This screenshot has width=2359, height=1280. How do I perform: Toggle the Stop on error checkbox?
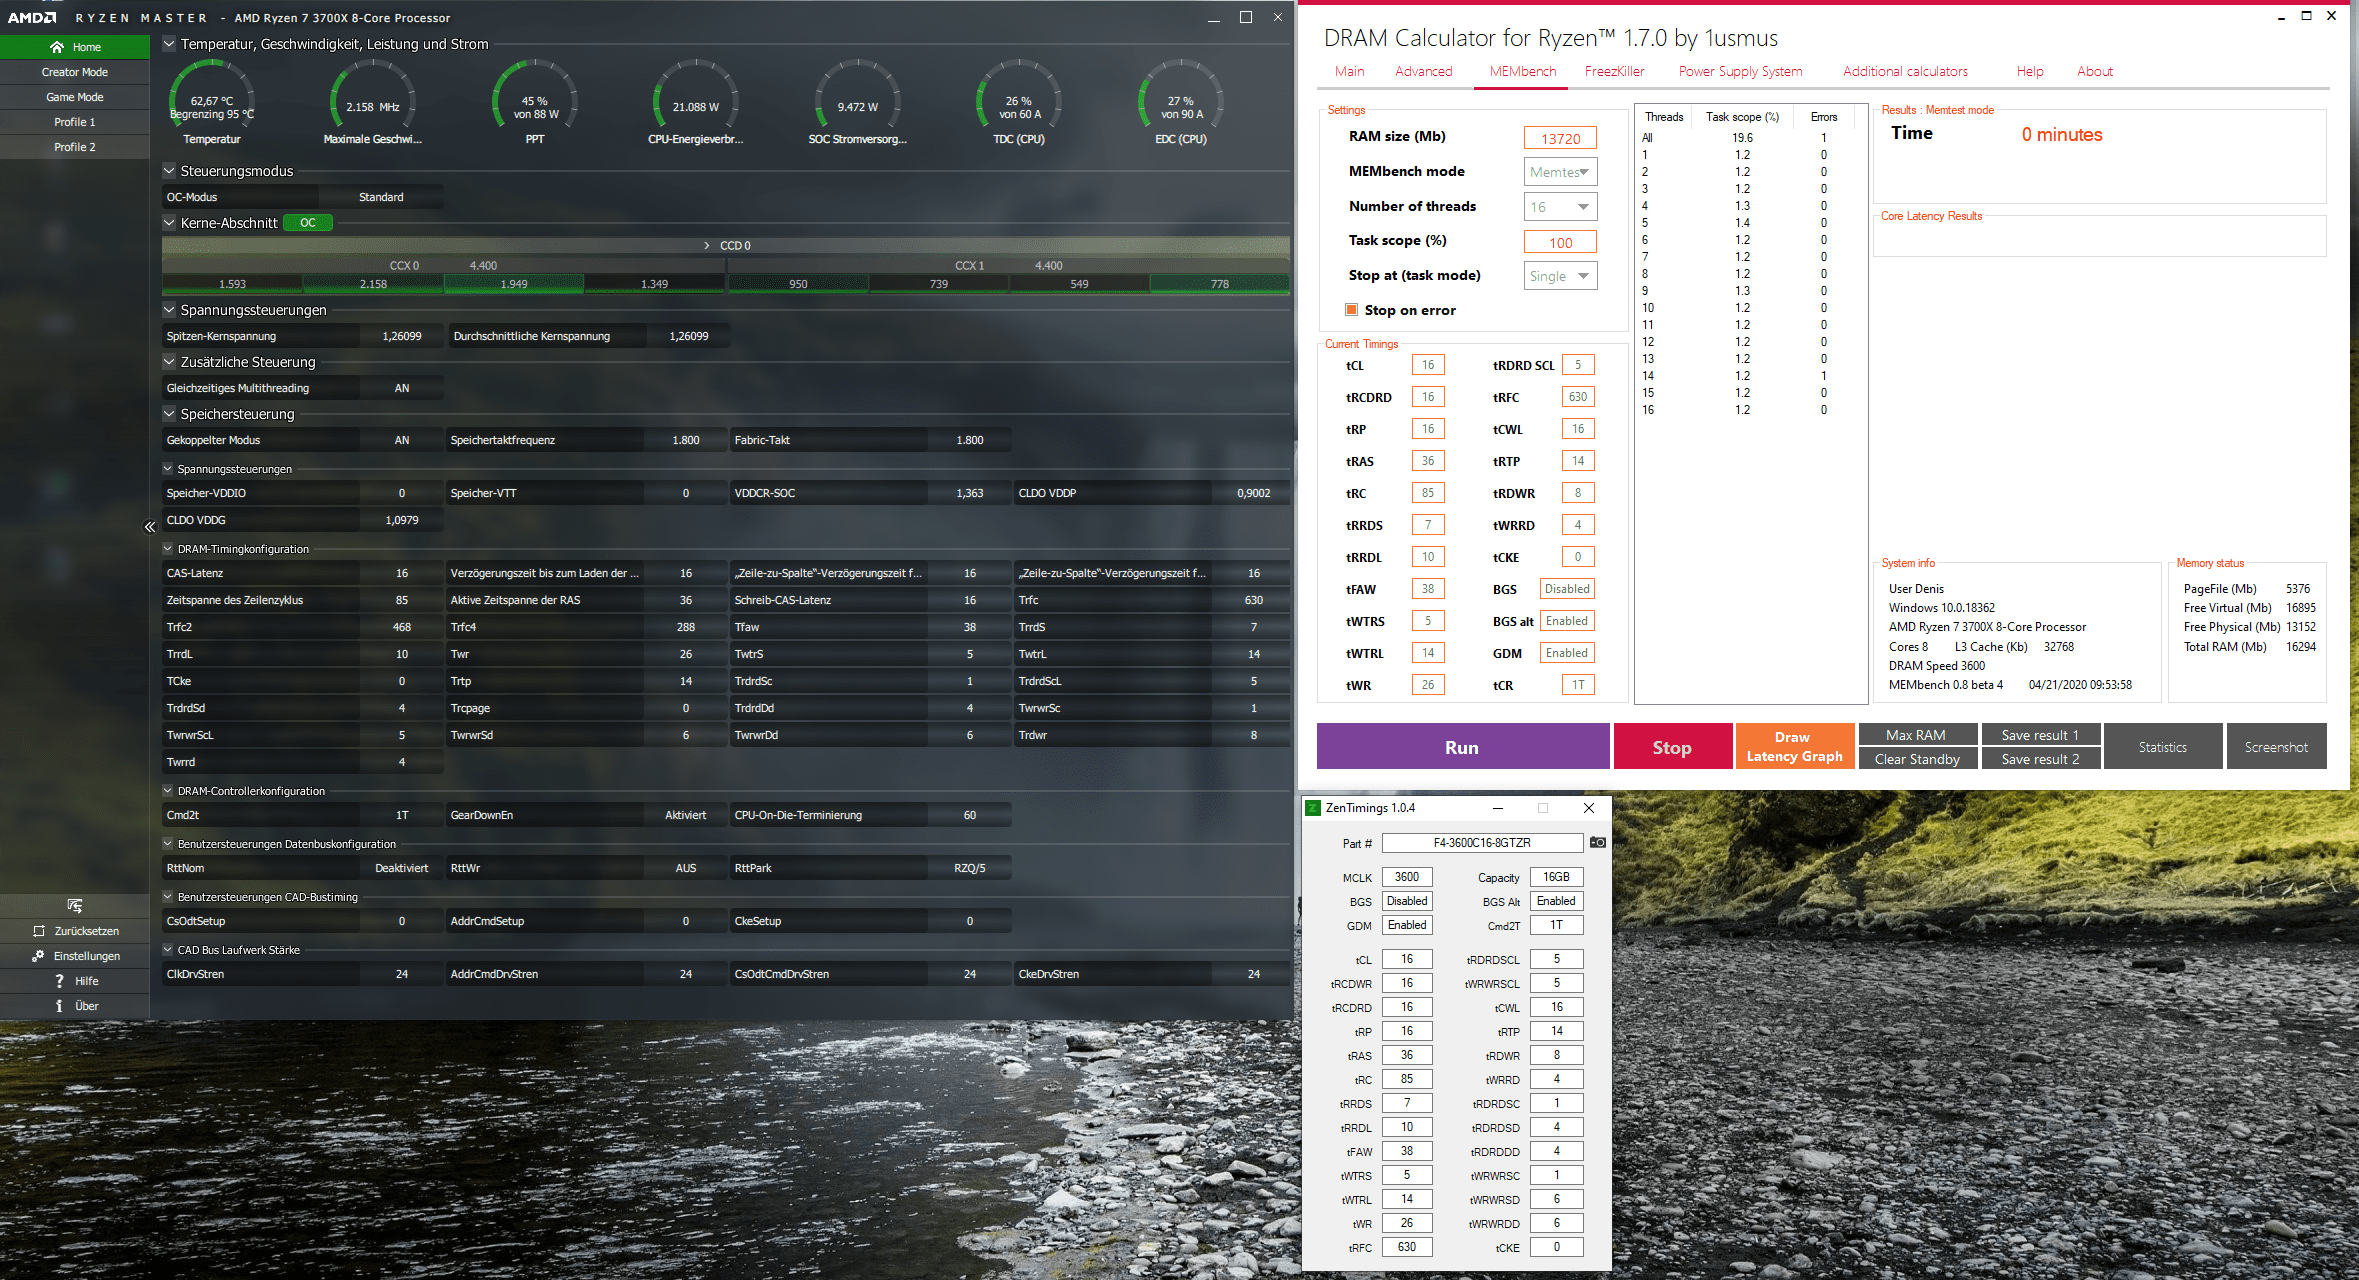1352,310
